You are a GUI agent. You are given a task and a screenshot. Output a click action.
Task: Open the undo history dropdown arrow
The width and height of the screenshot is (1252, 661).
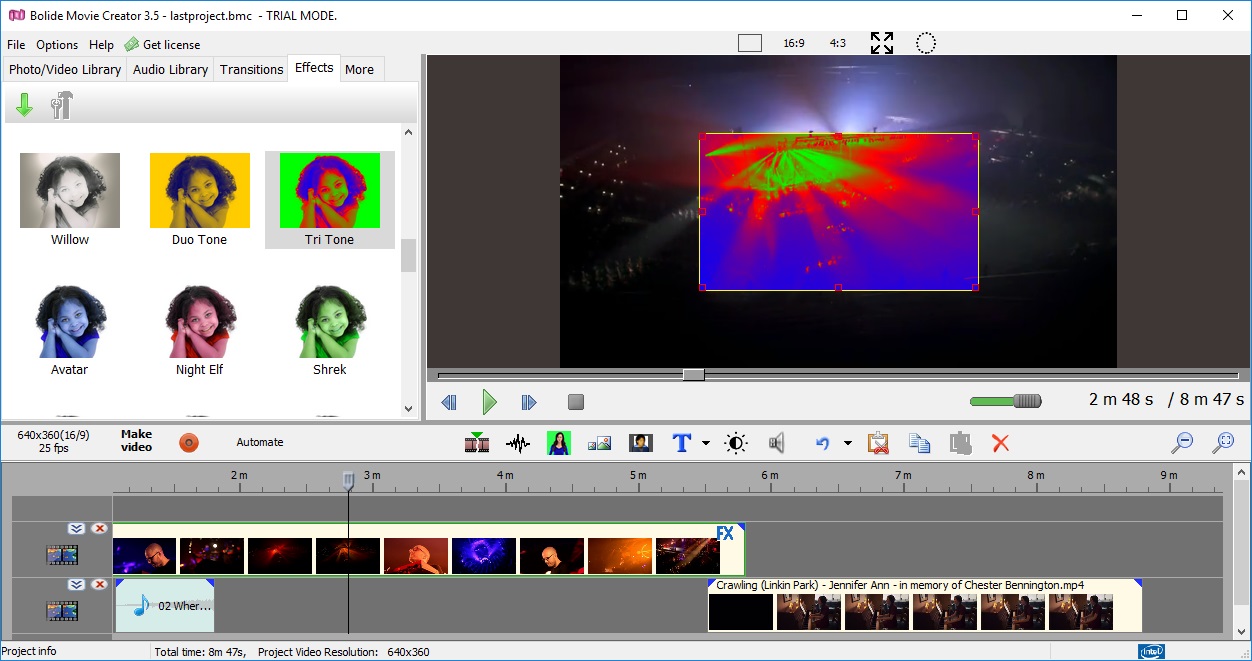[x=848, y=443]
